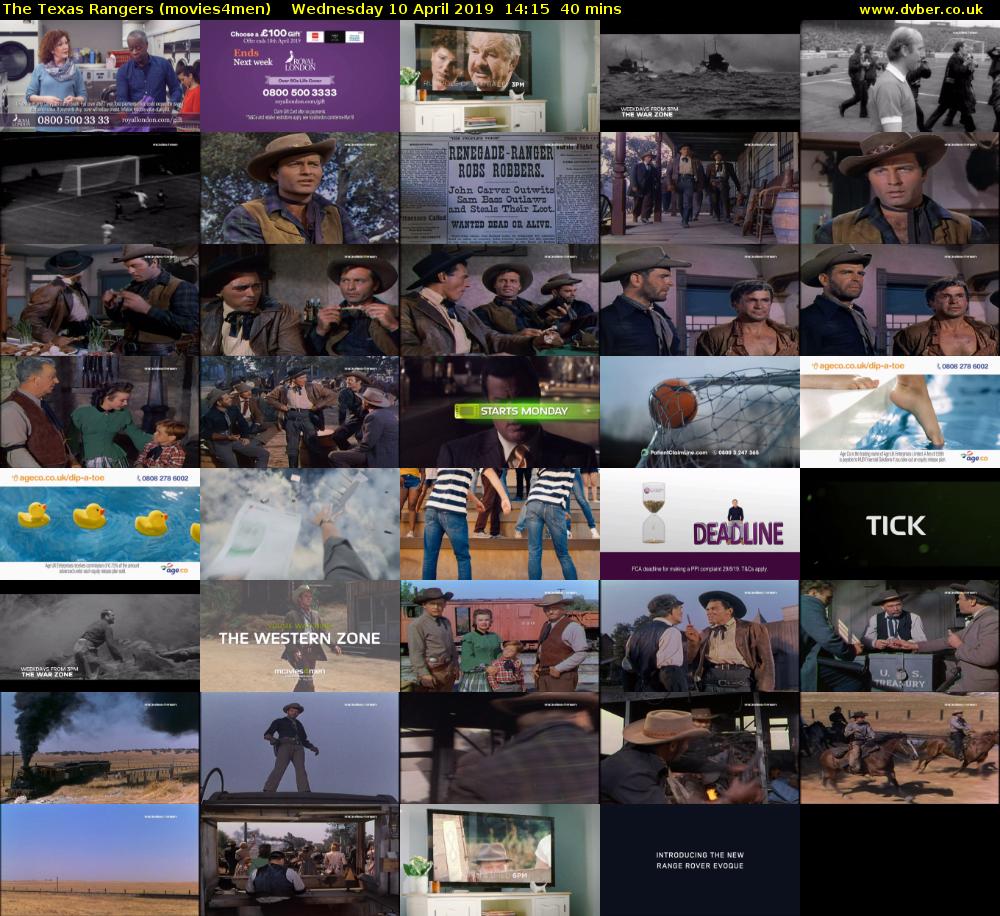Select the U.S. Treasury box thumbnail
This screenshot has height=916, width=1000.
[900, 636]
